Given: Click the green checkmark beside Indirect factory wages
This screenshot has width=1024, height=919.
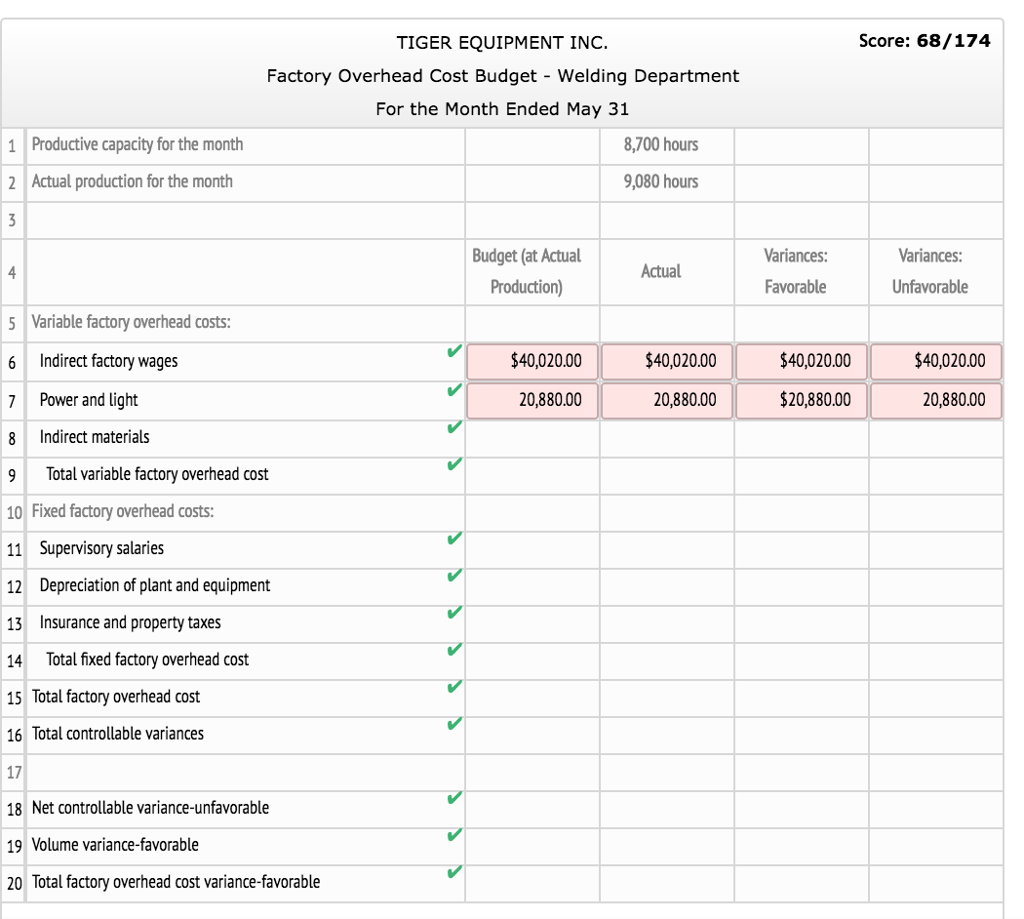Looking at the screenshot, I should pos(454,352).
